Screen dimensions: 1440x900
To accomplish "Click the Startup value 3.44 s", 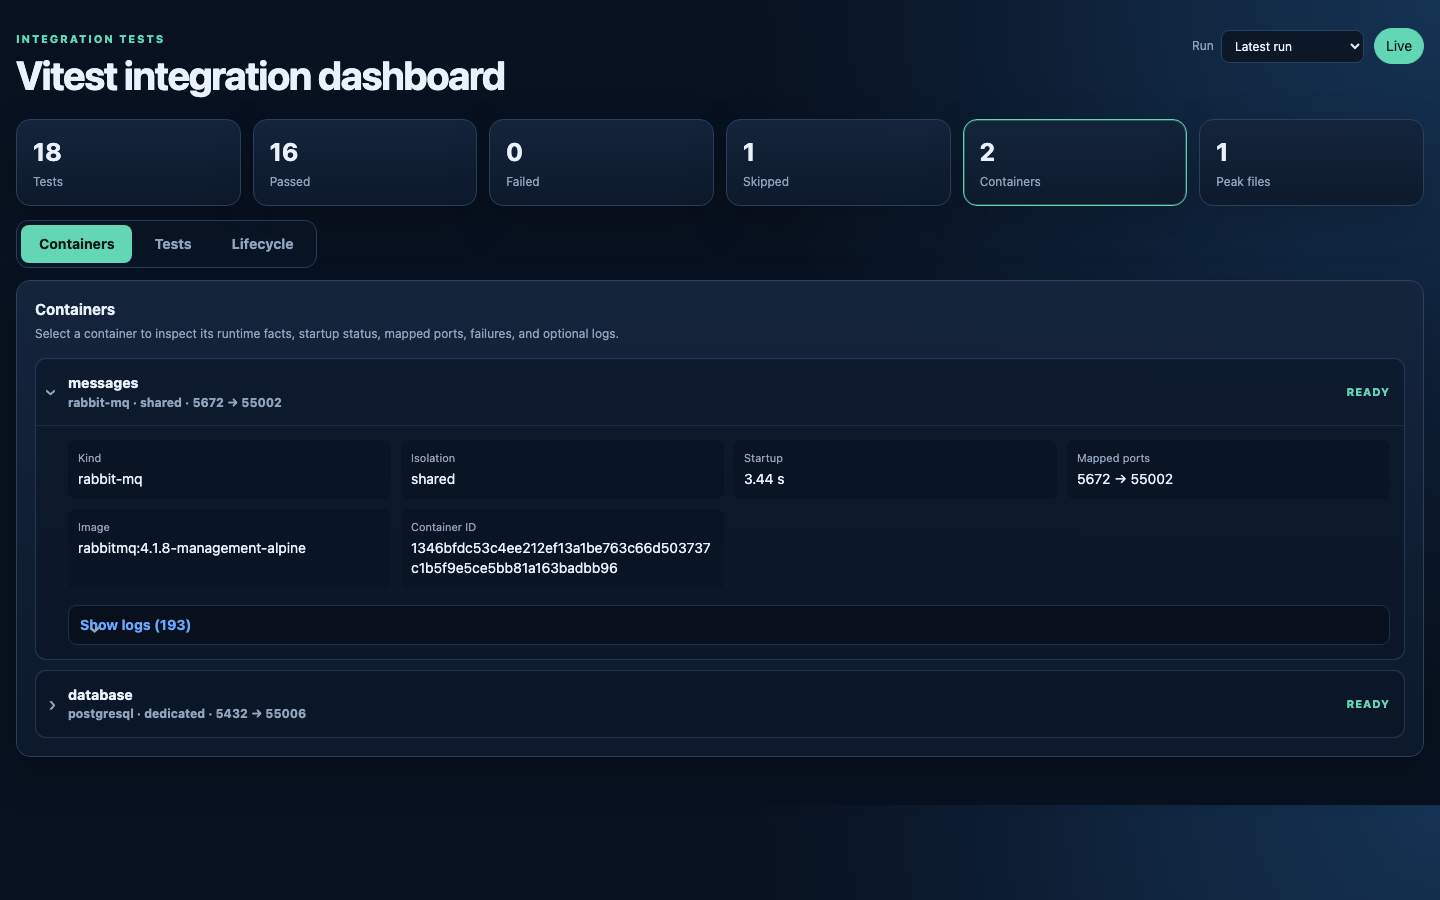I will tap(764, 479).
